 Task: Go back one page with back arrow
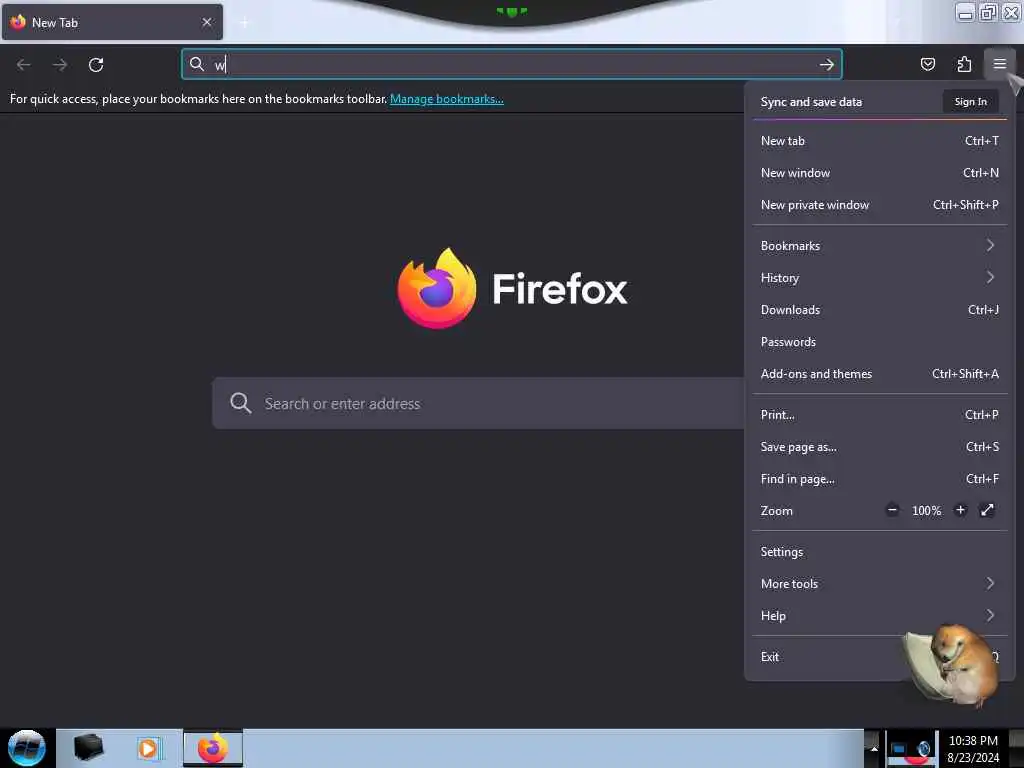pyautogui.click(x=24, y=65)
